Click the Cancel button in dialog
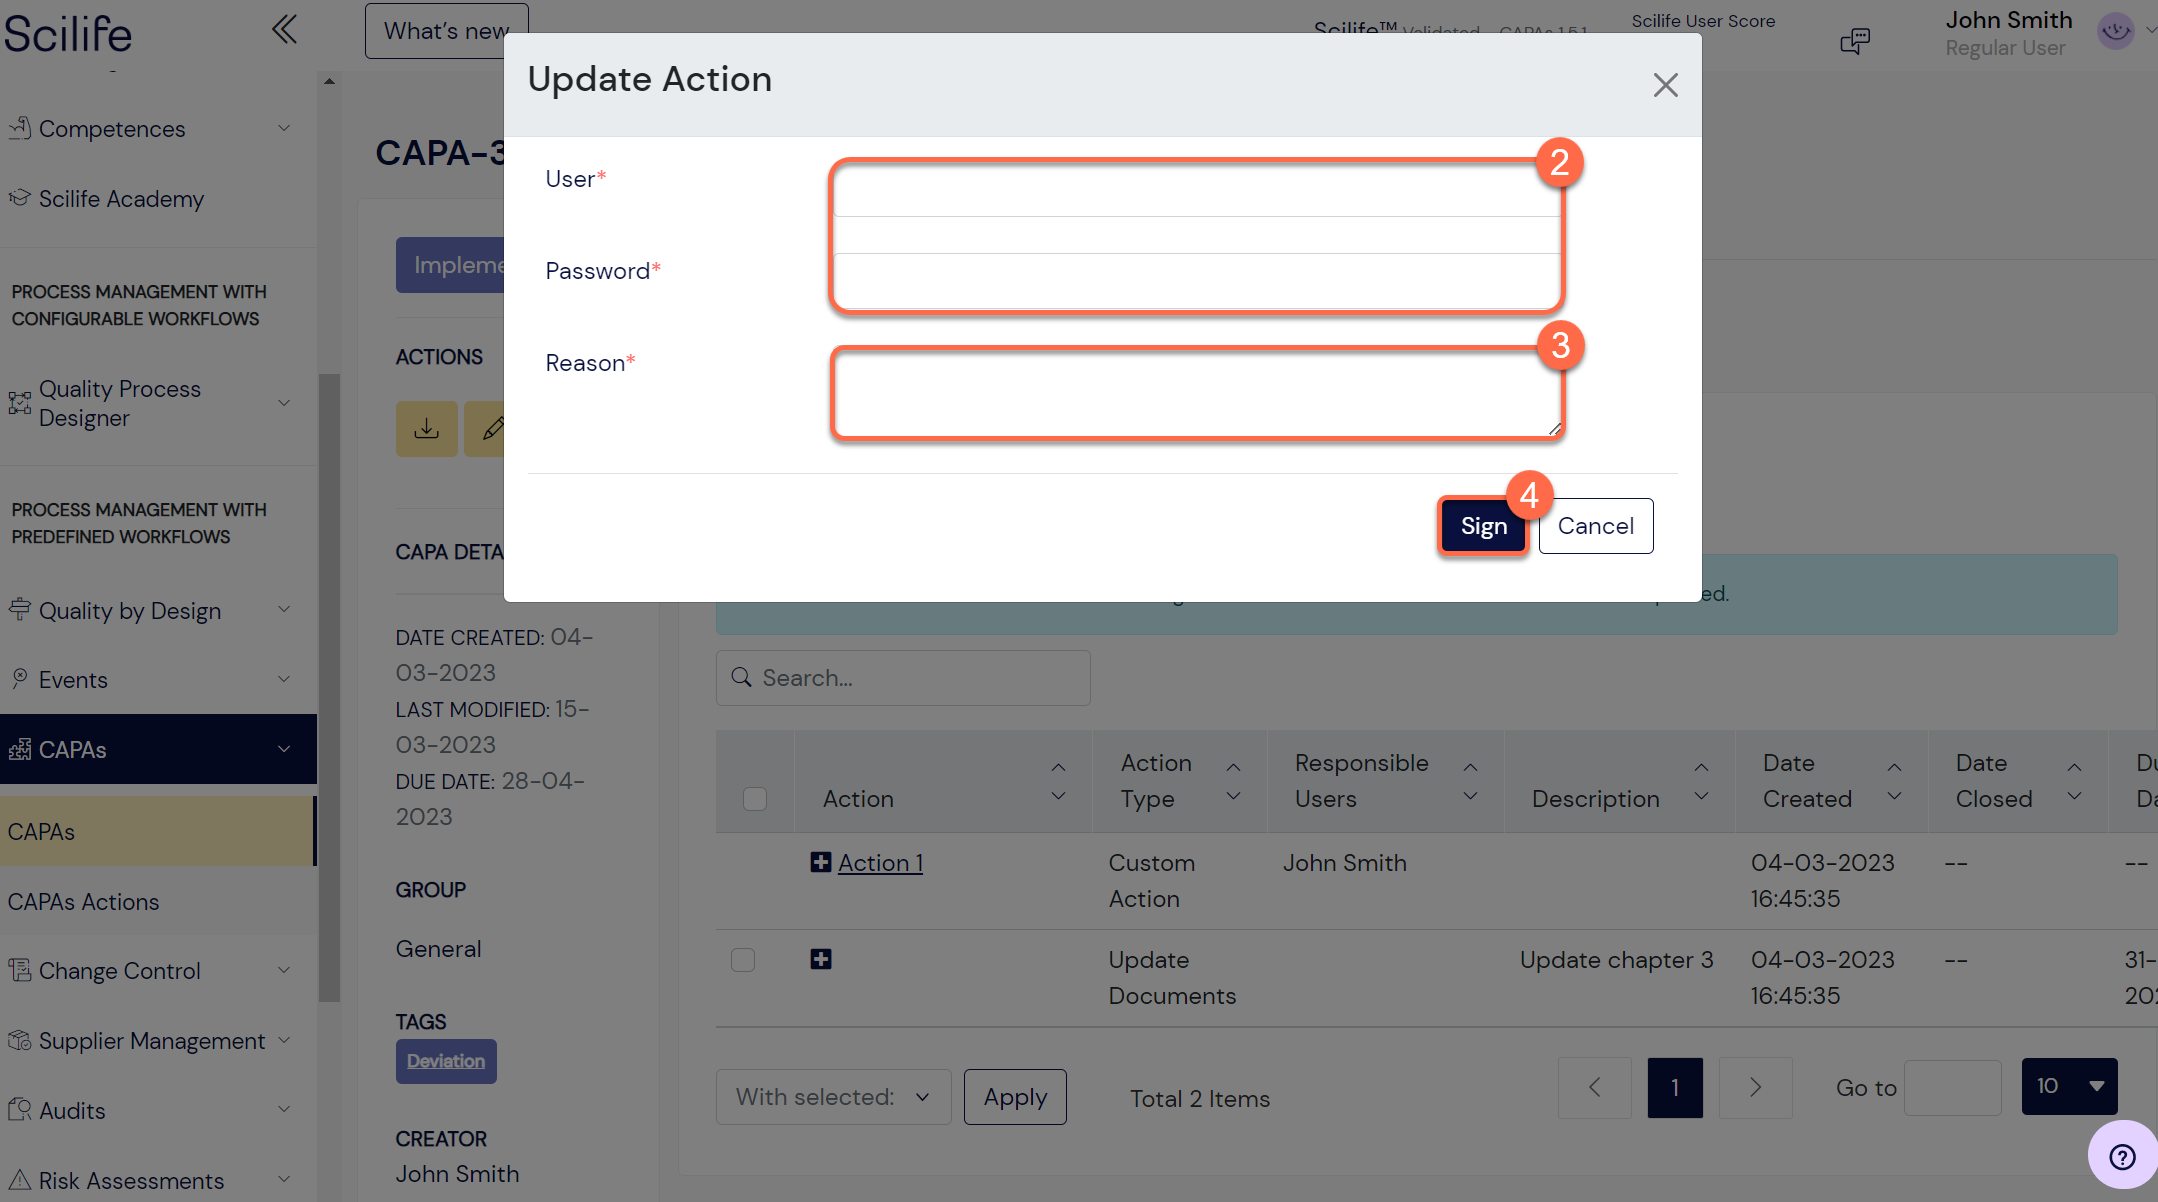Screen dimensions: 2158x1202 pyautogui.click(x=1596, y=526)
